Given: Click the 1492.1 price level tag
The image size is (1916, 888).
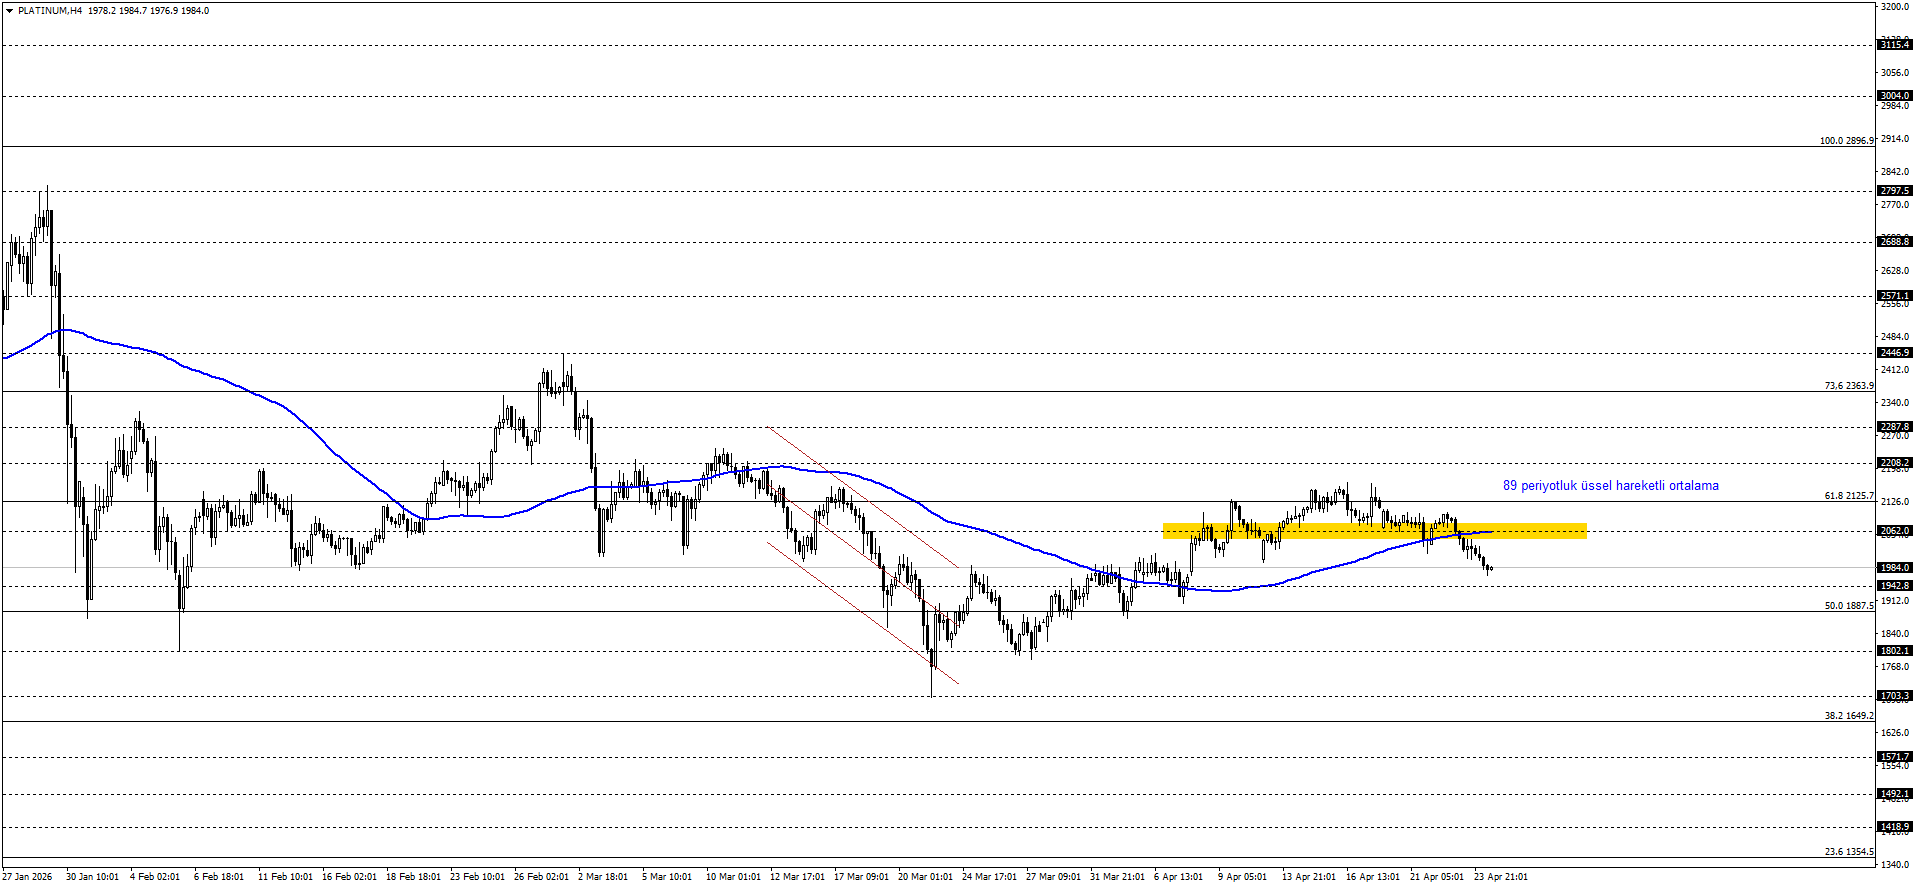Looking at the screenshot, I should click(x=1895, y=794).
